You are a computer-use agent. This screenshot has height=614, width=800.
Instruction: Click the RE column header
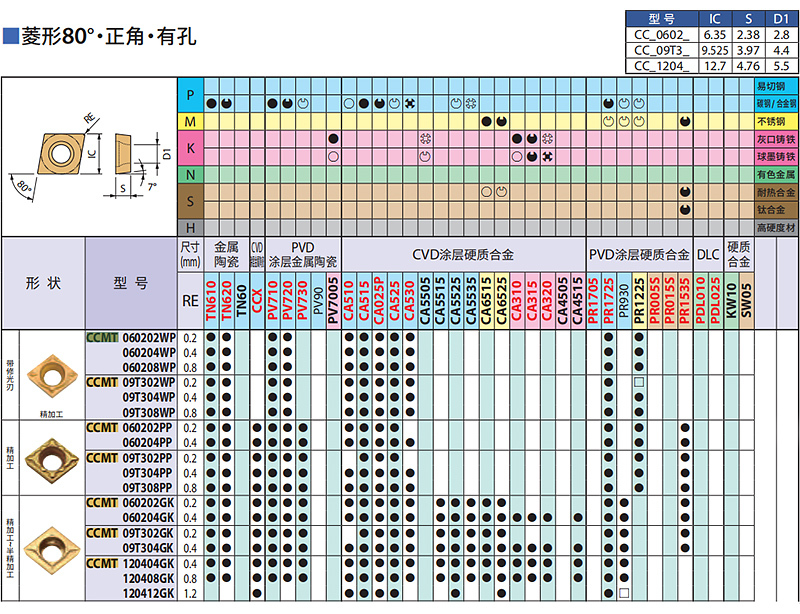(190, 301)
